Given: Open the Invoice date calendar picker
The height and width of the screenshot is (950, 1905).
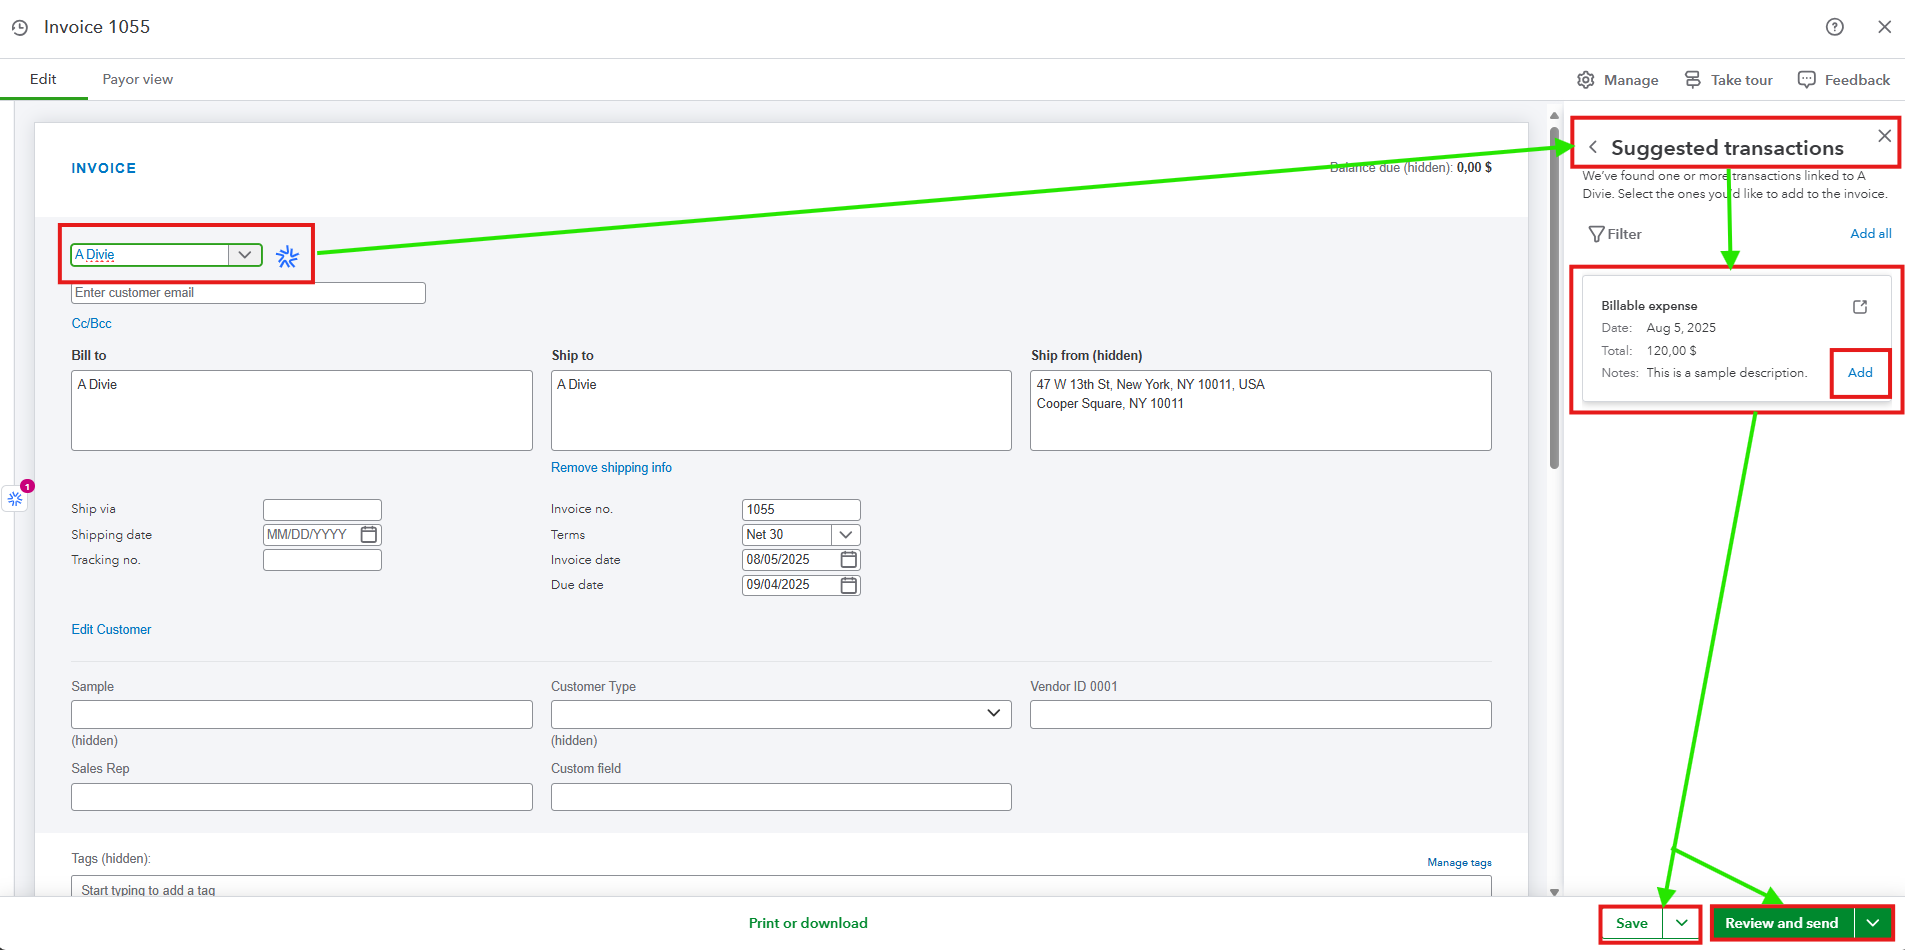Looking at the screenshot, I should 849,559.
